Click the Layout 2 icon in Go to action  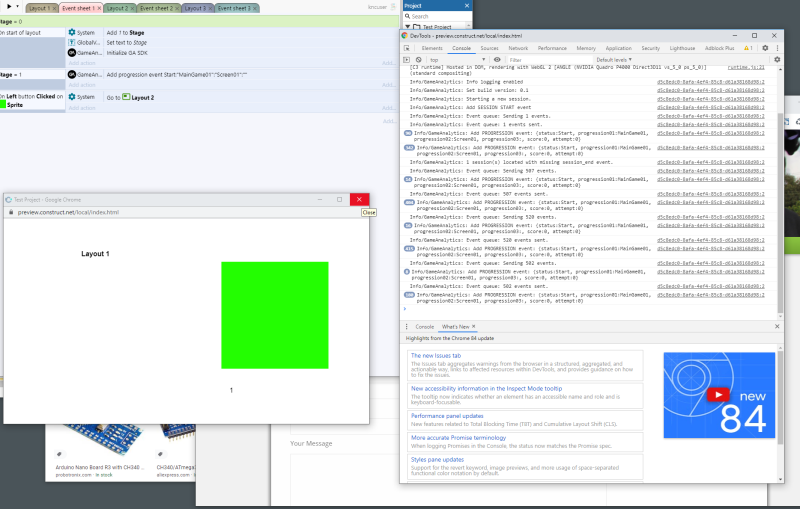click(x=126, y=96)
